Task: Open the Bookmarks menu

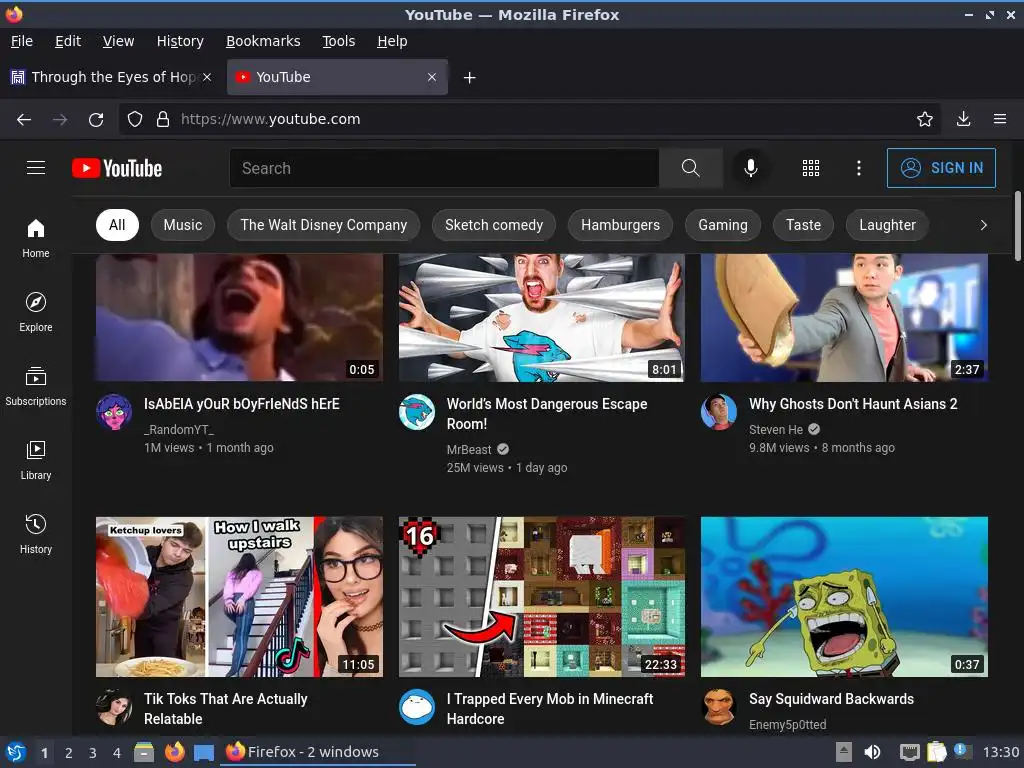Action: [263, 41]
